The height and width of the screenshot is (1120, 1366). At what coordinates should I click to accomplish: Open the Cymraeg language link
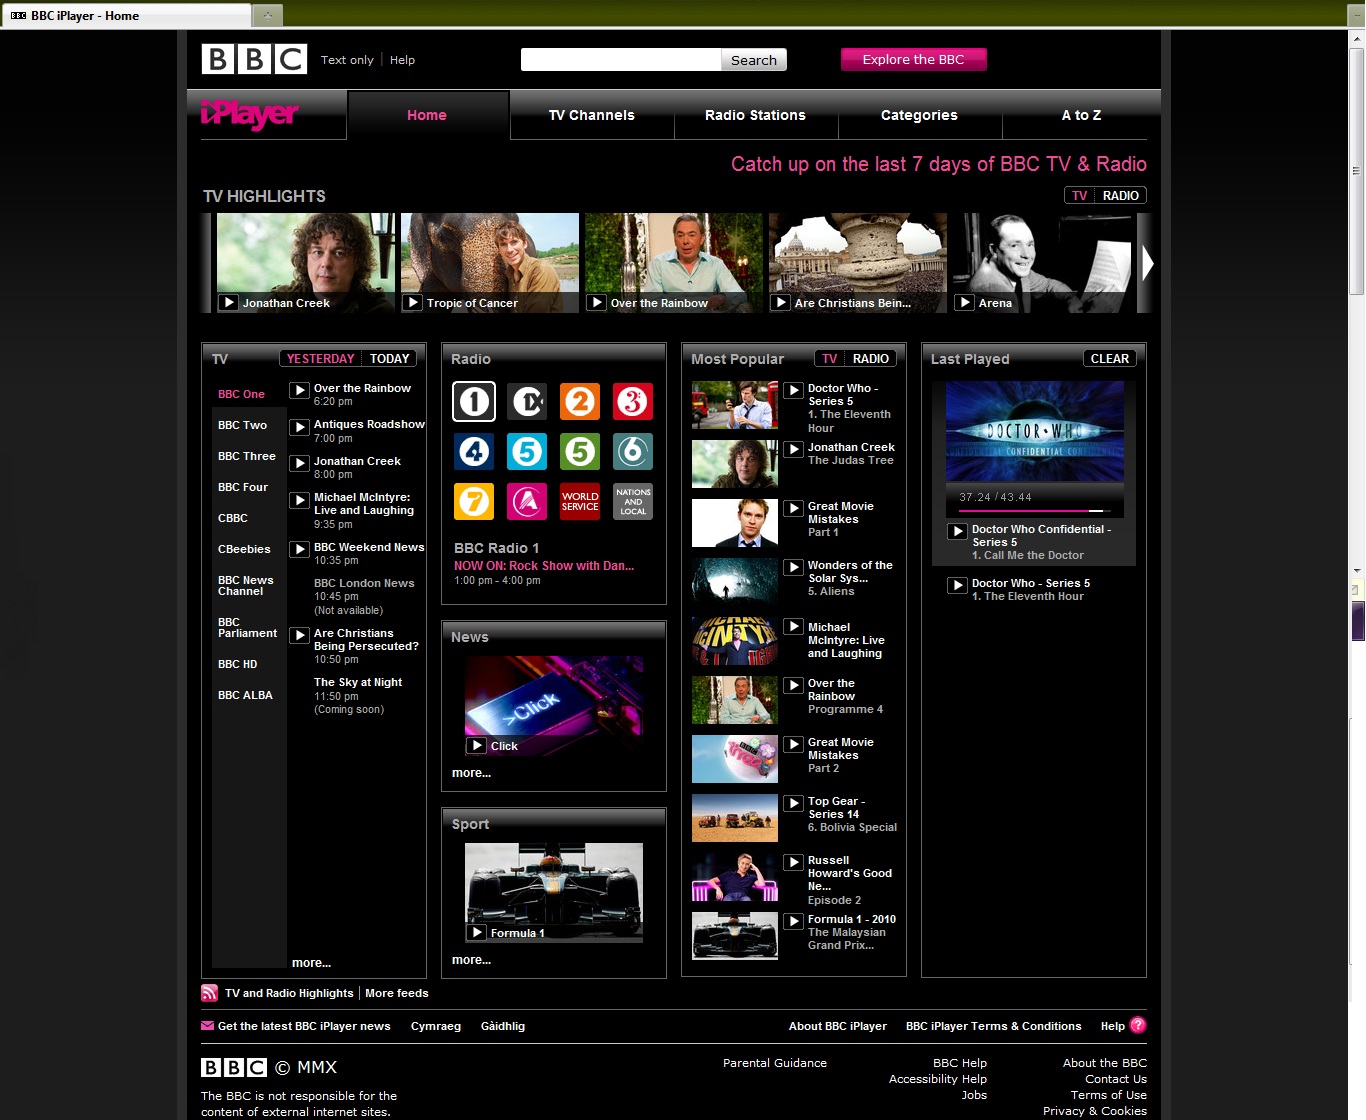pos(436,1026)
